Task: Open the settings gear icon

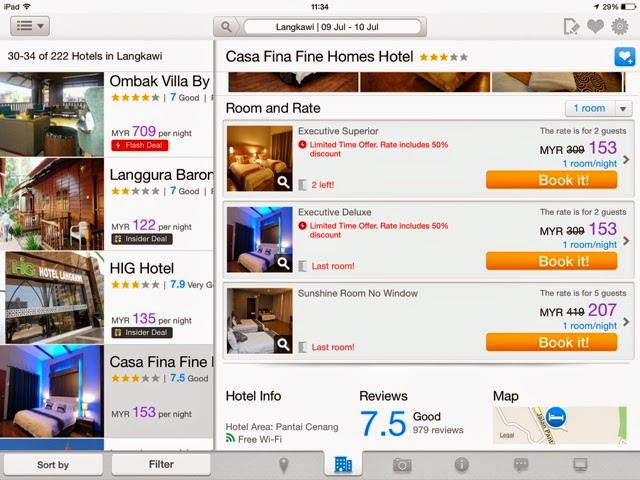Action: coord(620,27)
